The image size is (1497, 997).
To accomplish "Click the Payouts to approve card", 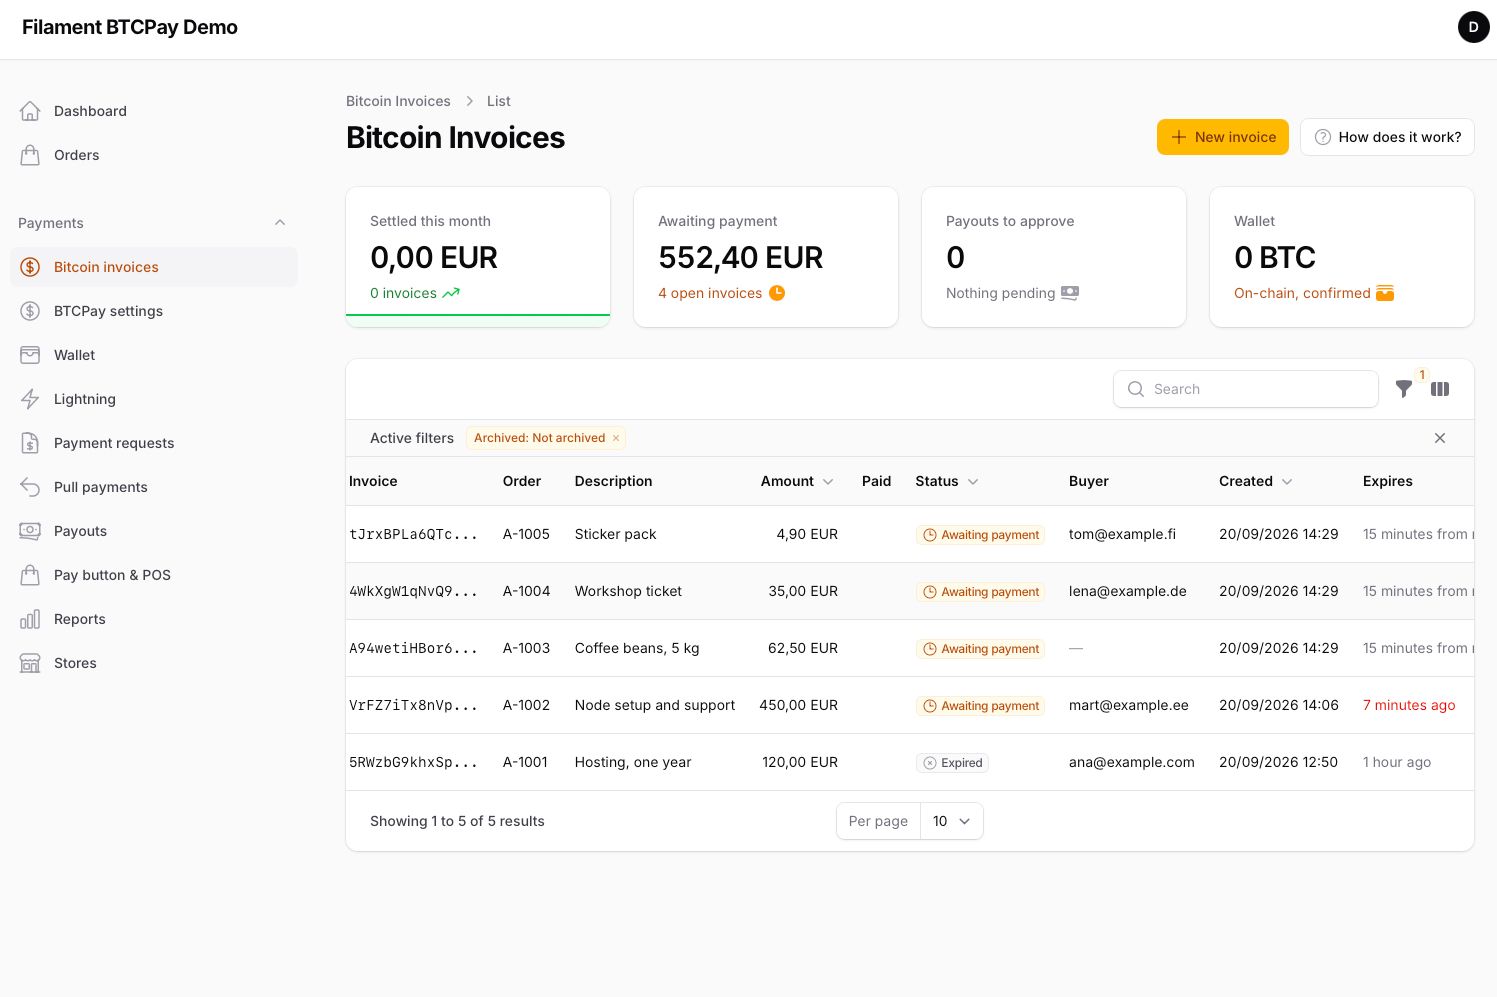I will coord(1054,257).
